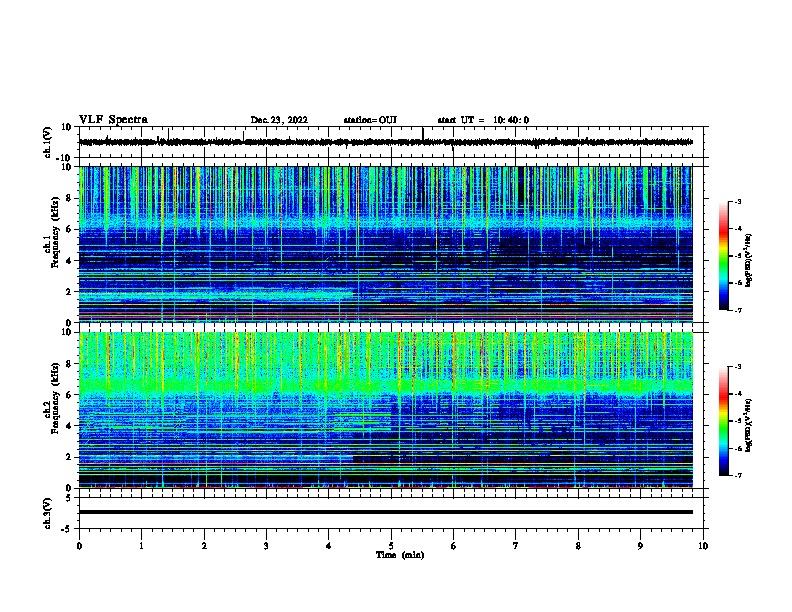Screen dimensions: 792x612
Task: Click time-axis tick label "2"
Action: tap(204, 546)
